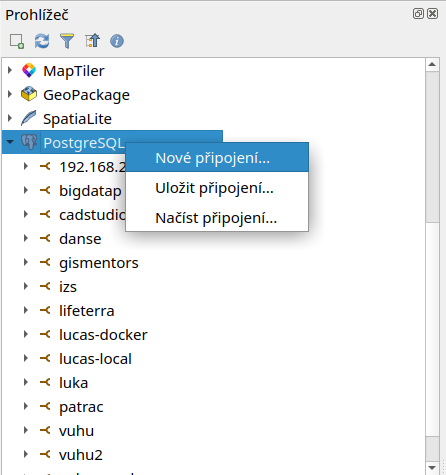The height and width of the screenshot is (475, 446).
Task: Click the PostgreSQL elephant icon
Action: 29,142
